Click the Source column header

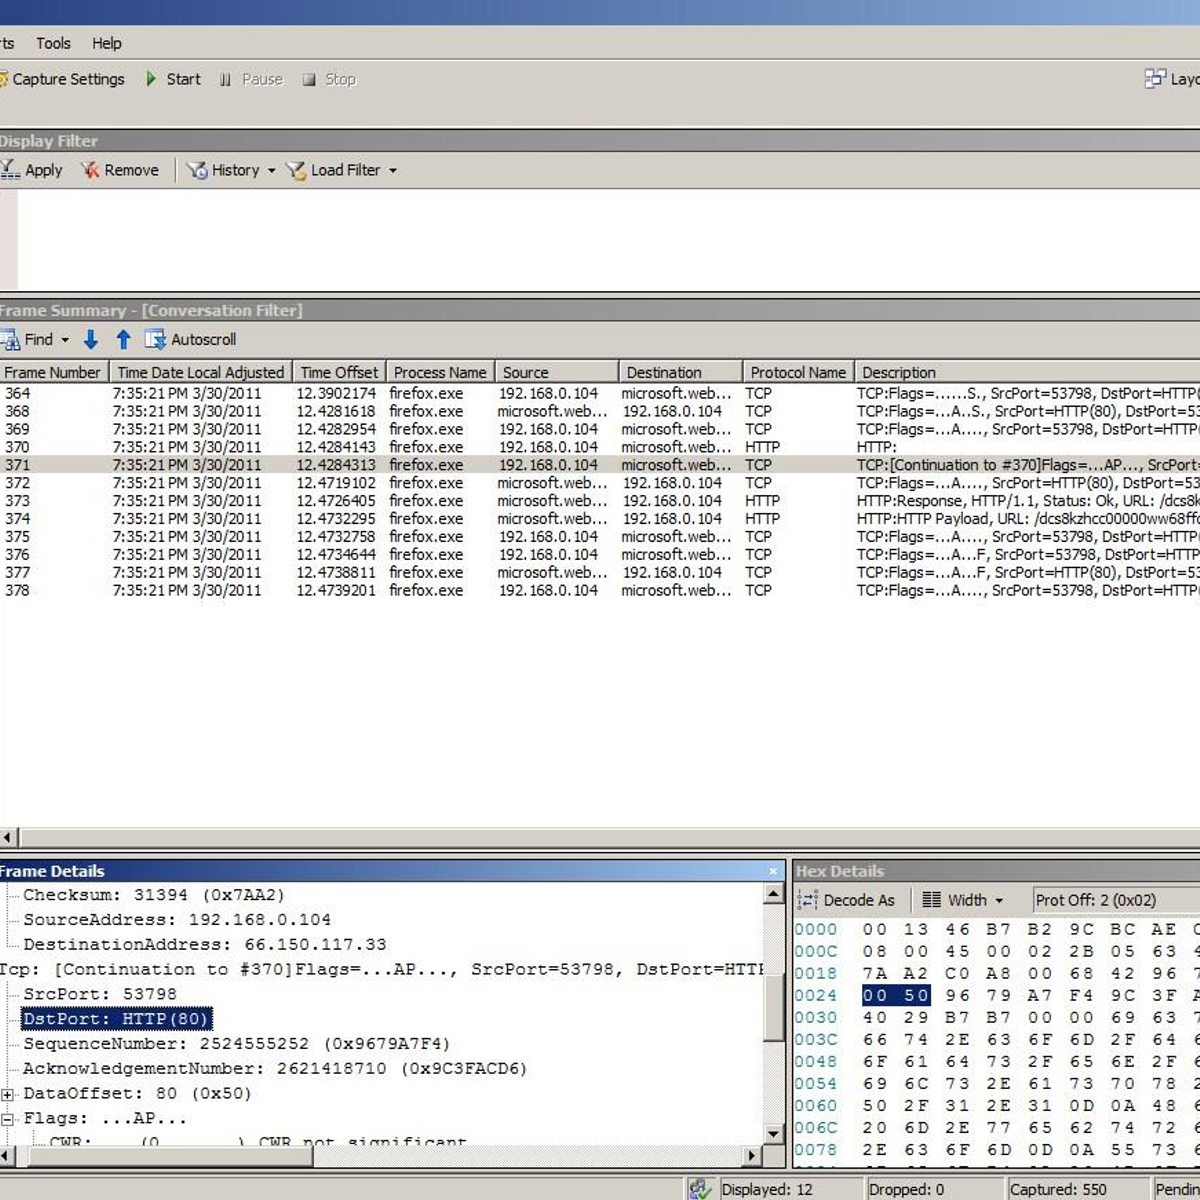coord(556,372)
